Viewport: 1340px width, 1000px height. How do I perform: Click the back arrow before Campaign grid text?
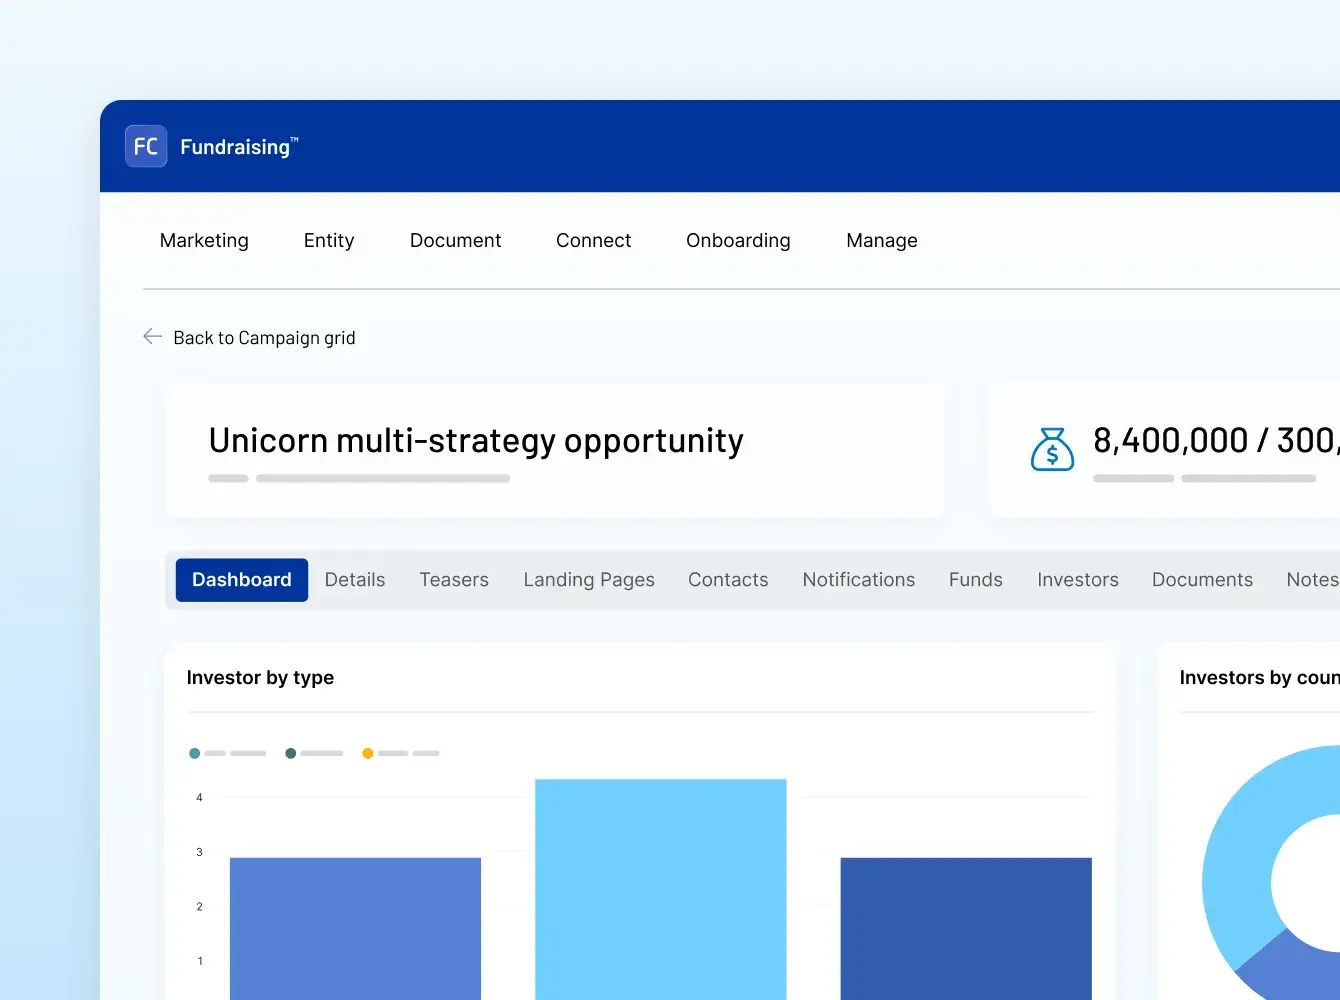point(151,337)
